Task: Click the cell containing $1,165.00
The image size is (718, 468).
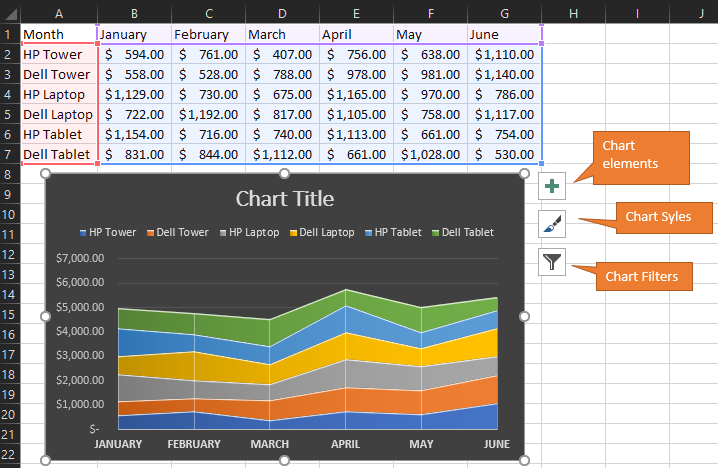Action: click(356, 94)
